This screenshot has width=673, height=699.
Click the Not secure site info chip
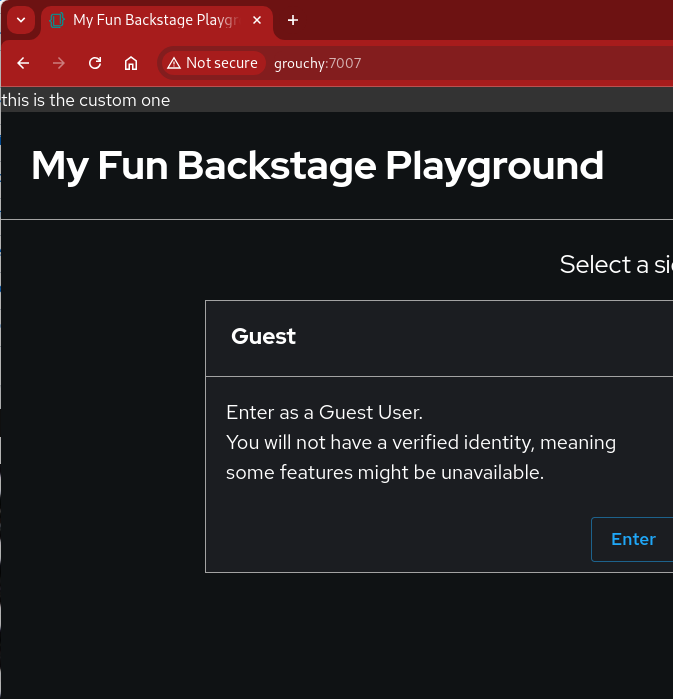point(212,63)
